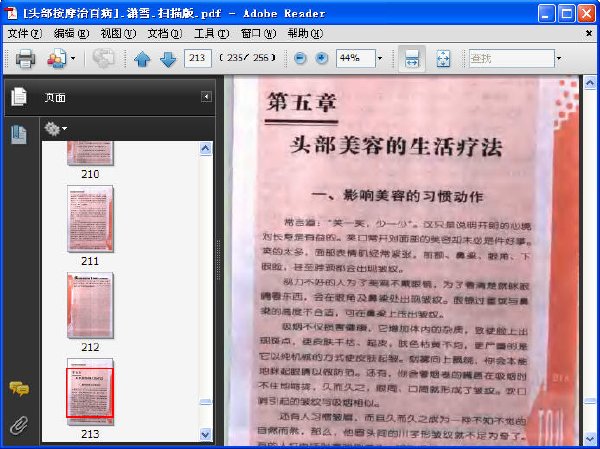Click the printer icon in toolbar
Image resolution: width=600 pixels, height=449 pixels.
(x=25, y=59)
